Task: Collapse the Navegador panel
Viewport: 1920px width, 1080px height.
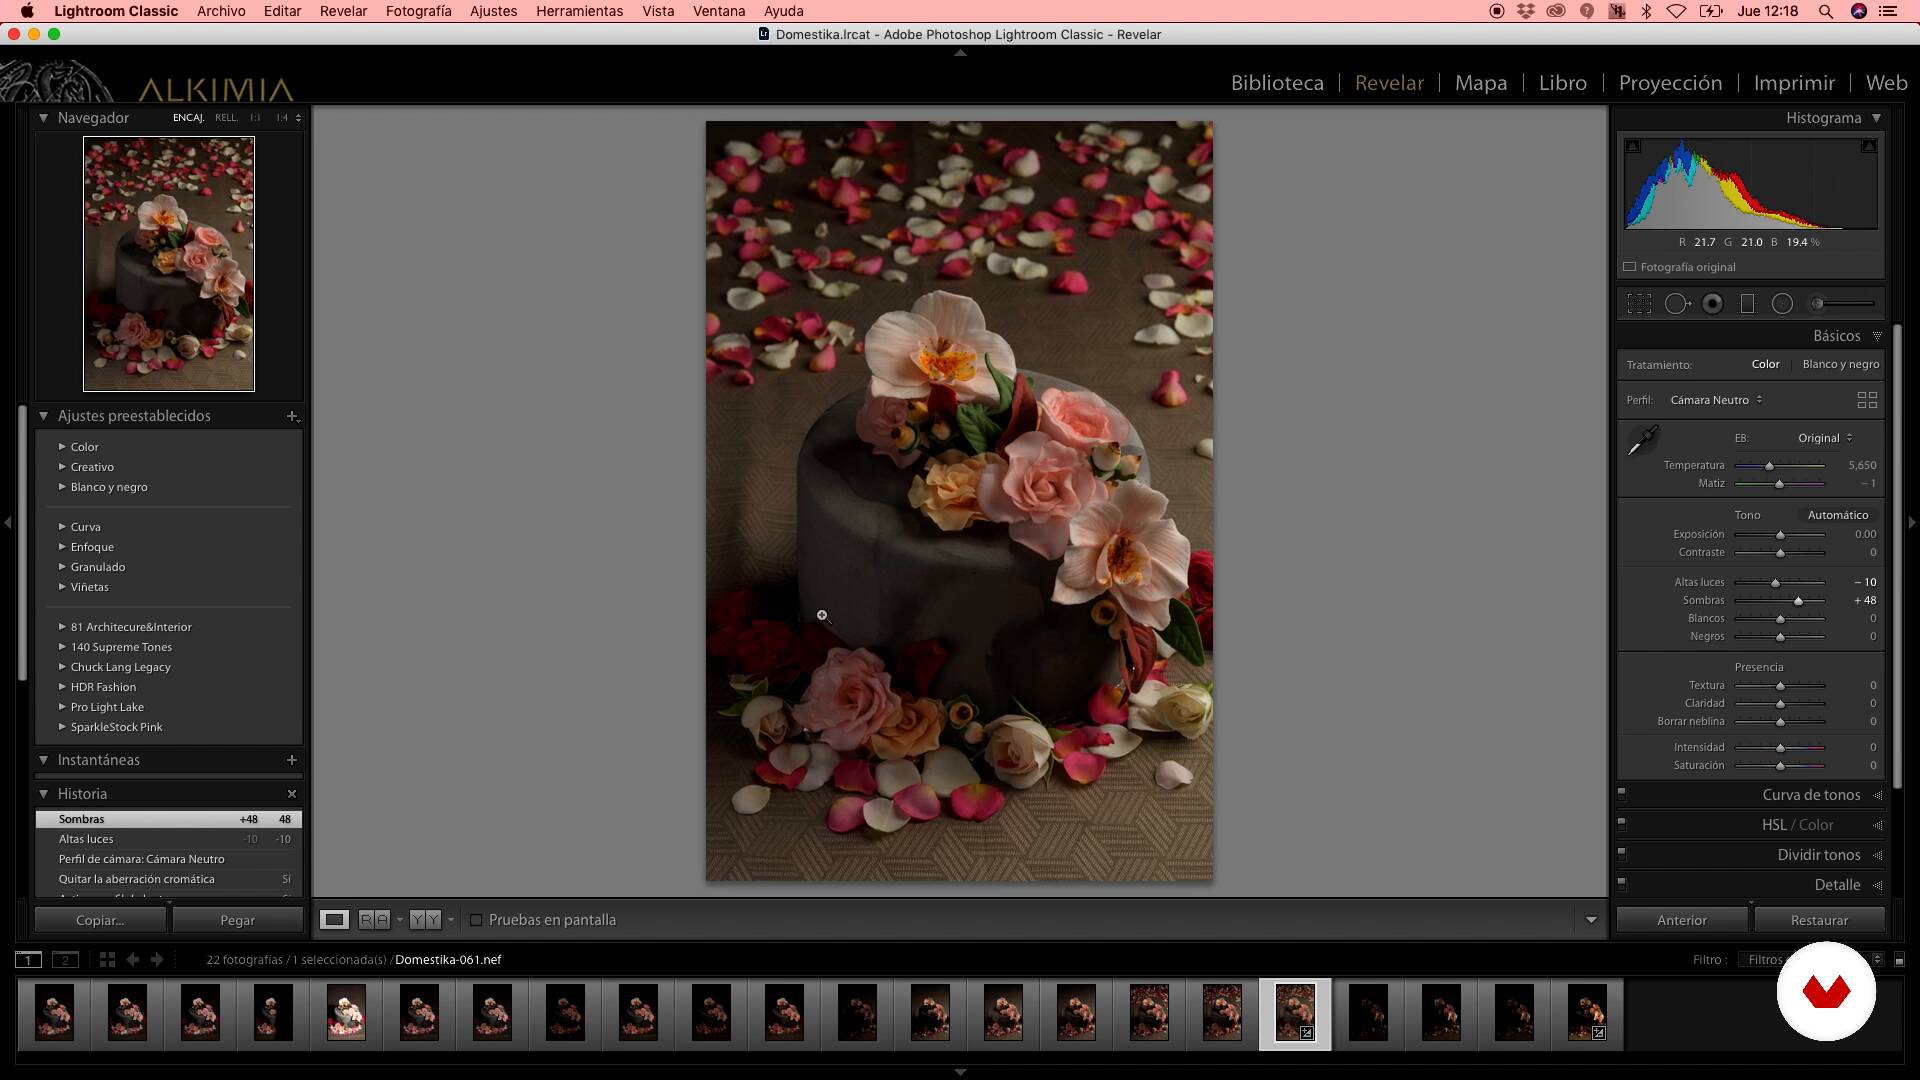Action: coord(43,118)
